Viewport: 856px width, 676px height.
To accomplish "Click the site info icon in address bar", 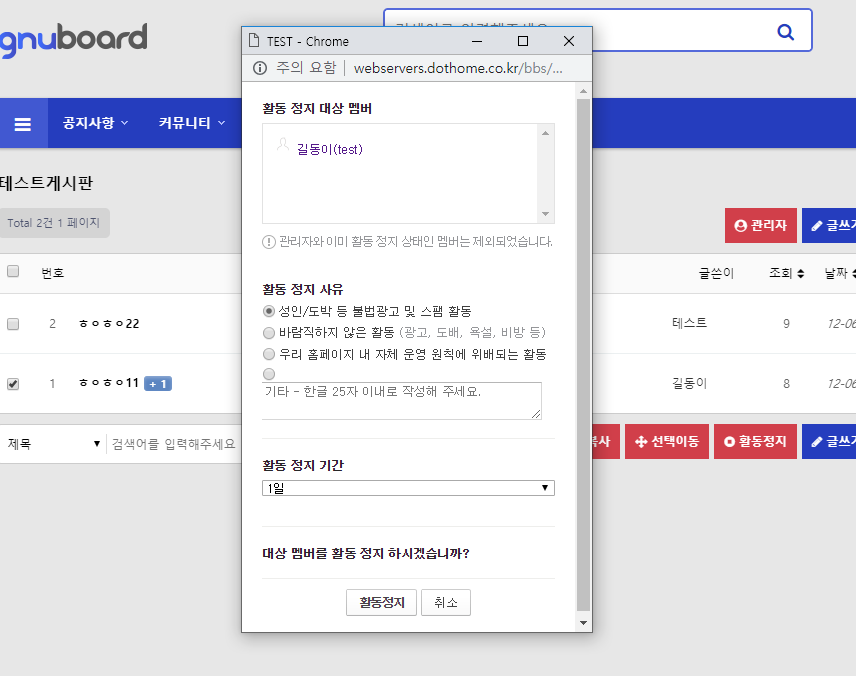I will point(260,68).
